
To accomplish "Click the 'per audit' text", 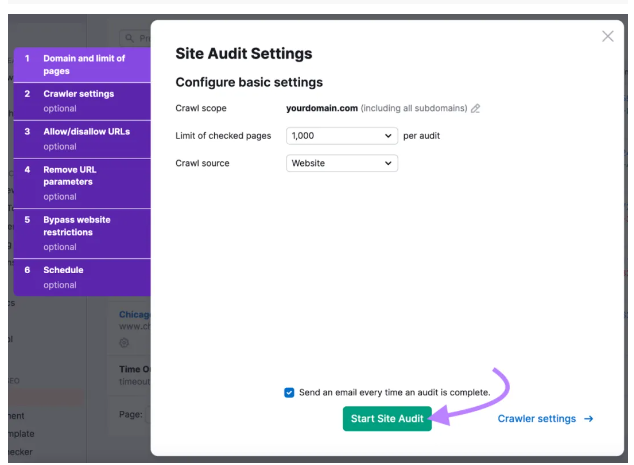I will click(421, 136).
